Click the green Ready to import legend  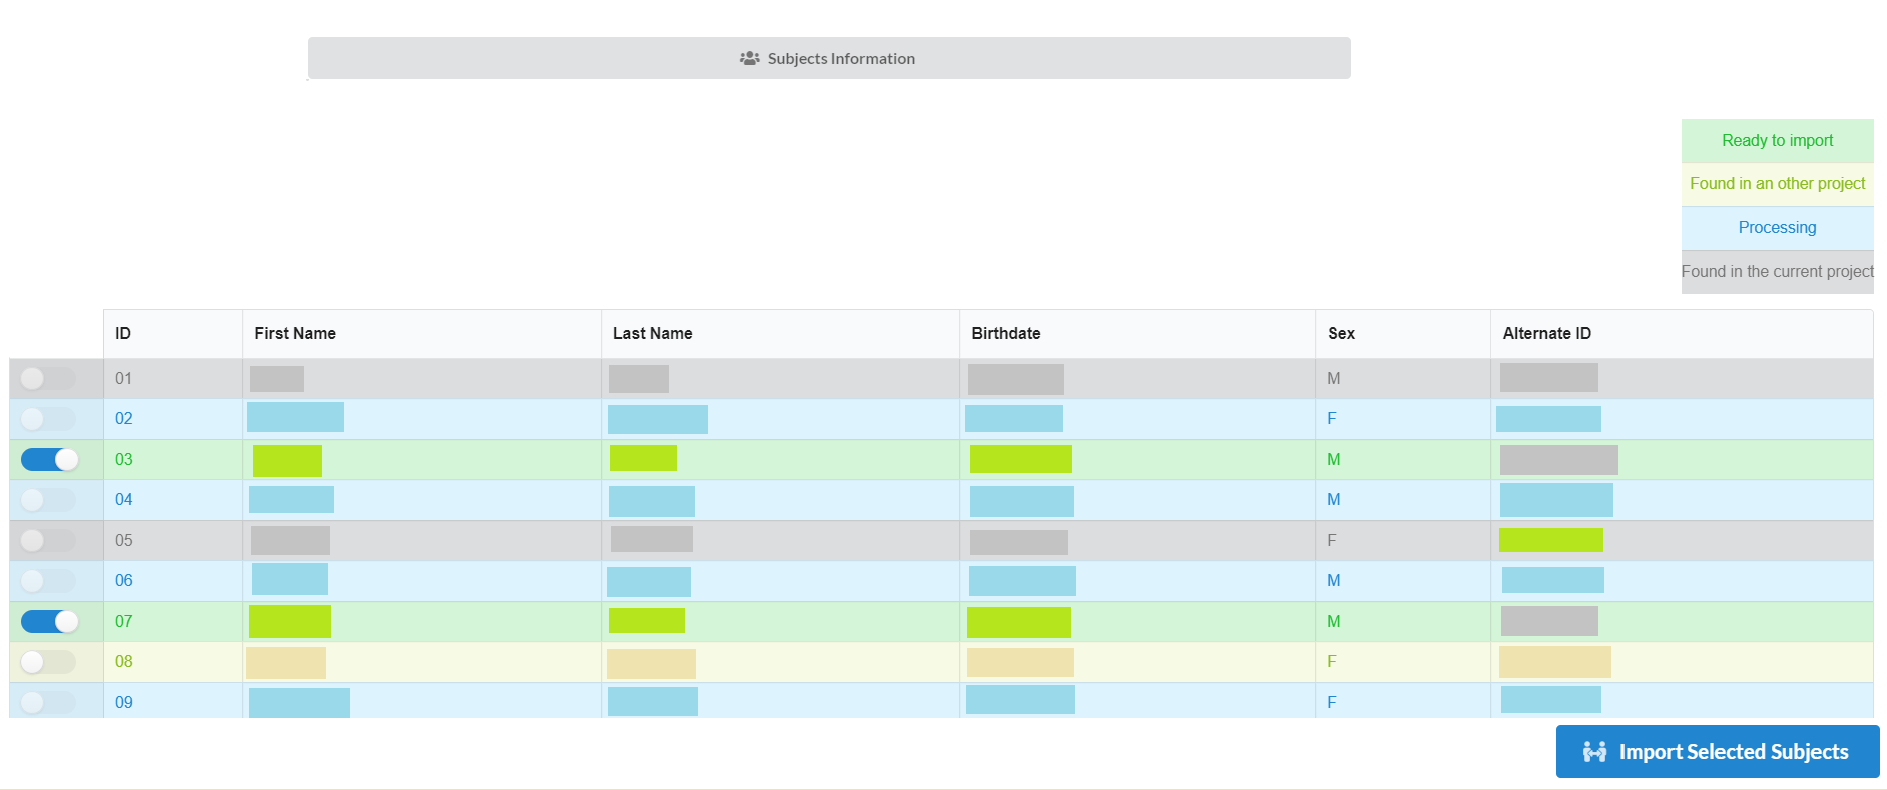(x=1777, y=141)
